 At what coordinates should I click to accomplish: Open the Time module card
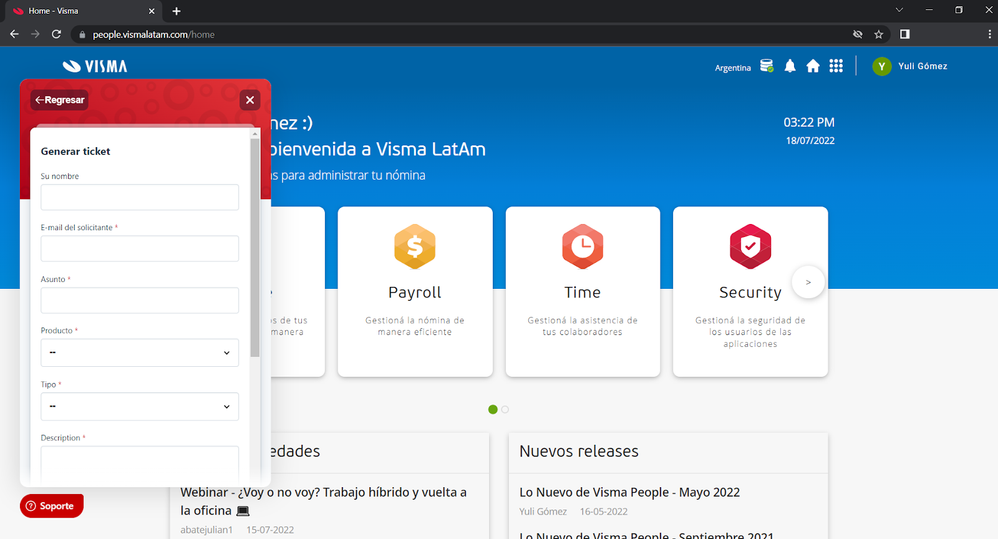pyautogui.click(x=582, y=291)
